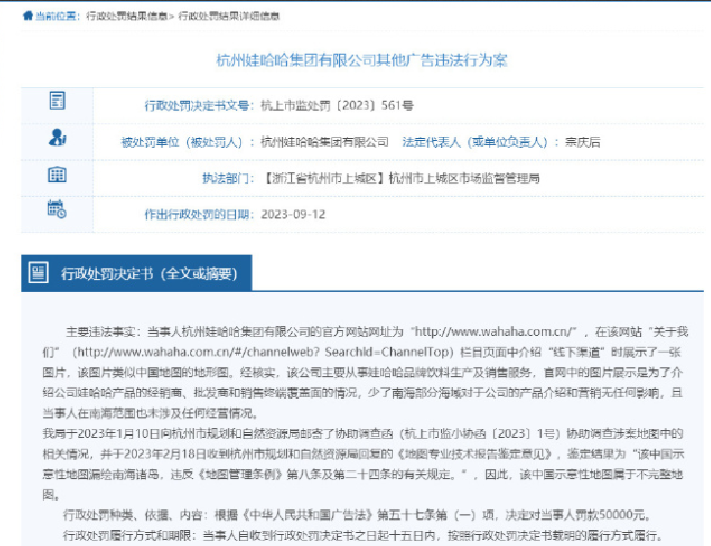Click the document icon beside 行政处罚决定书文号
This screenshot has width=711, height=546.
click(58, 101)
